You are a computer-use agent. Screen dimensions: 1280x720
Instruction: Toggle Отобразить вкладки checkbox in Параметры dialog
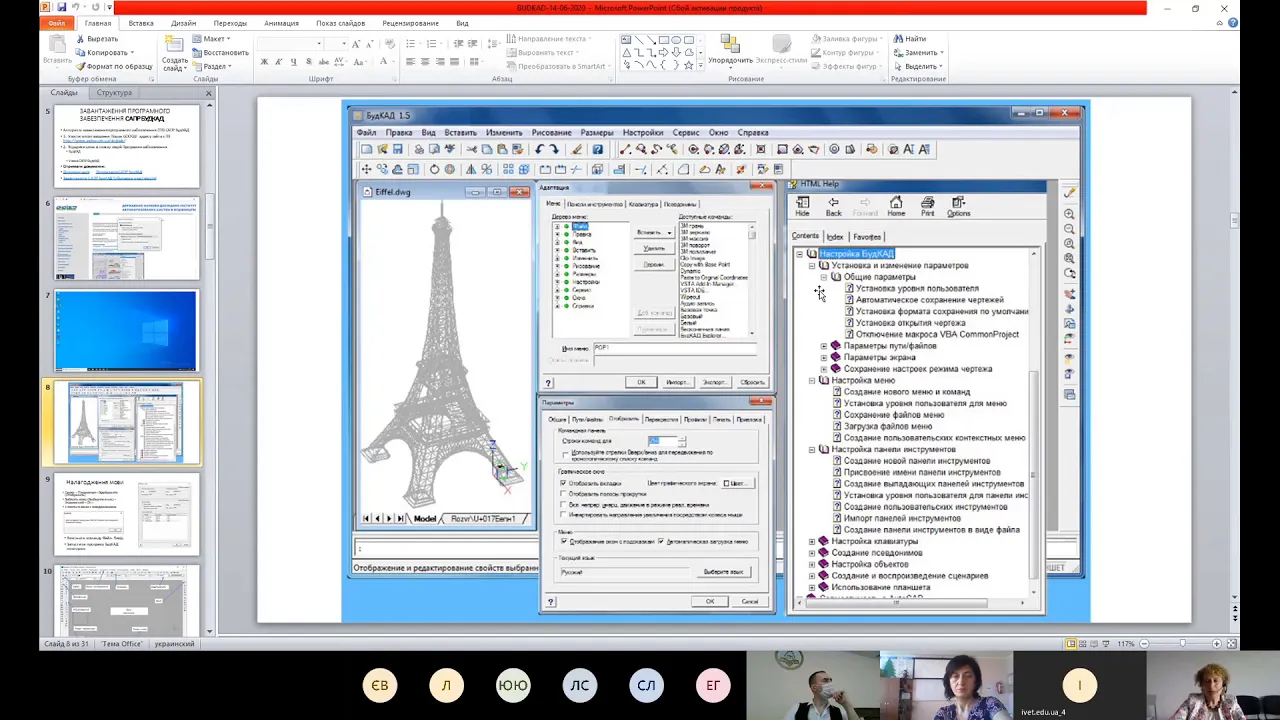(x=563, y=483)
